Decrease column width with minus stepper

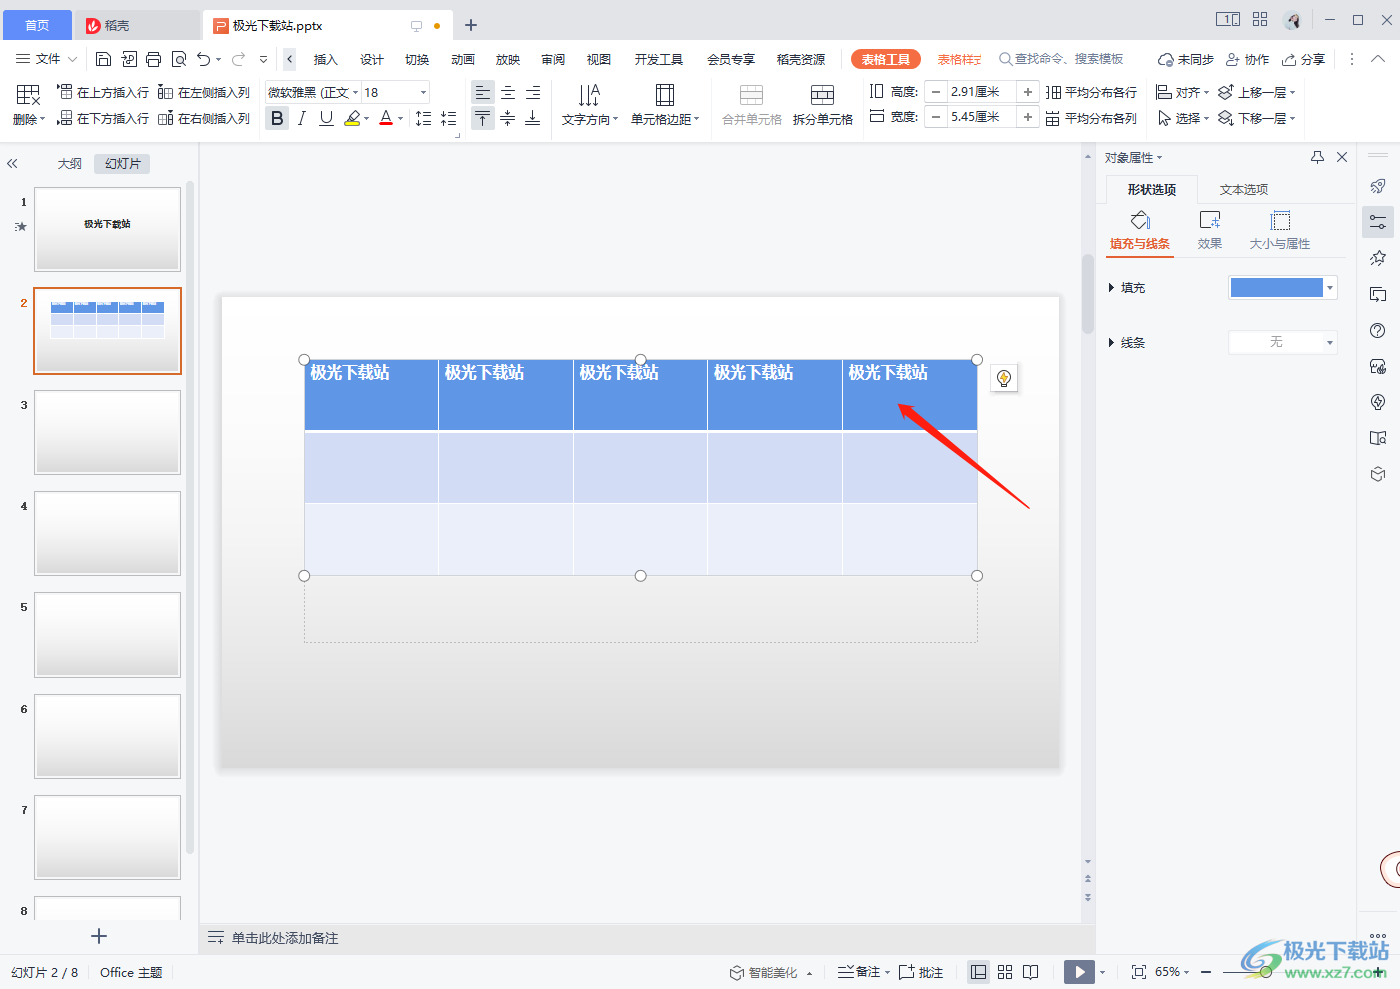(x=936, y=118)
